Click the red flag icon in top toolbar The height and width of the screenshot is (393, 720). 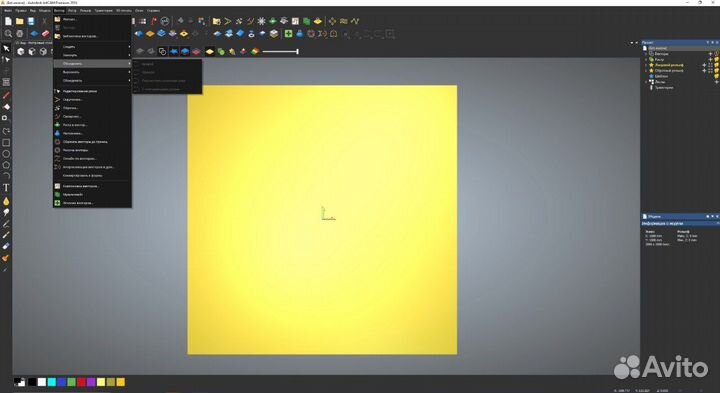[154, 21]
